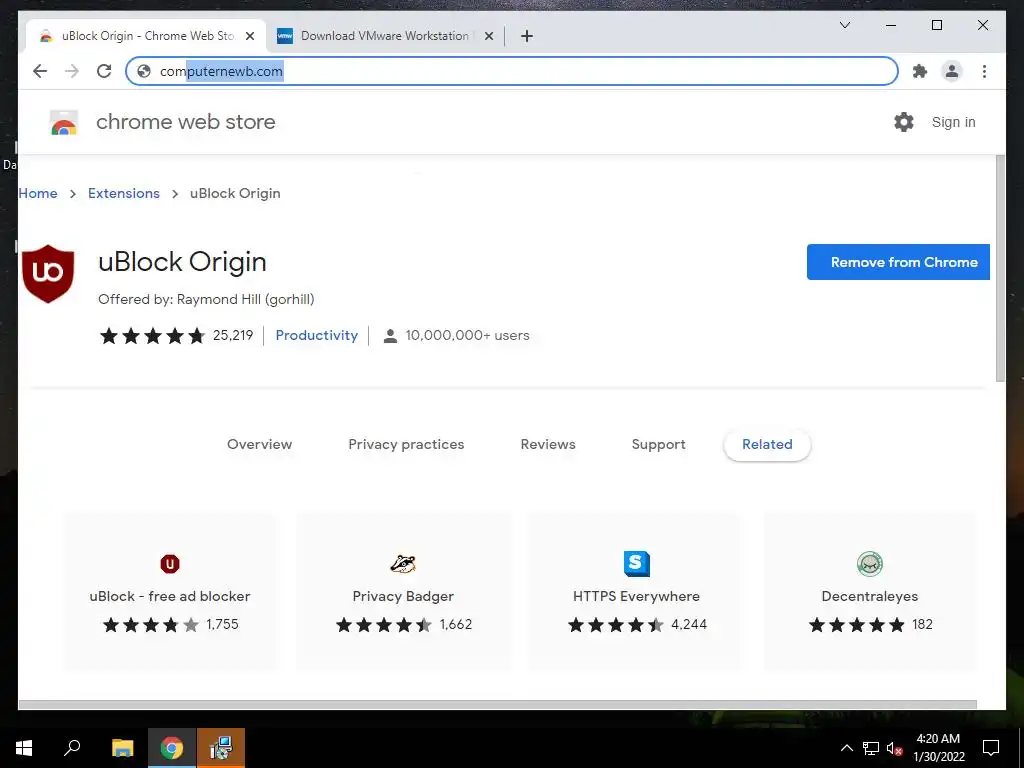Image resolution: width=1024 pixels, height=768 pixels.
Task: Open the Privacy practices tab
Action: (x=406, y=444)
